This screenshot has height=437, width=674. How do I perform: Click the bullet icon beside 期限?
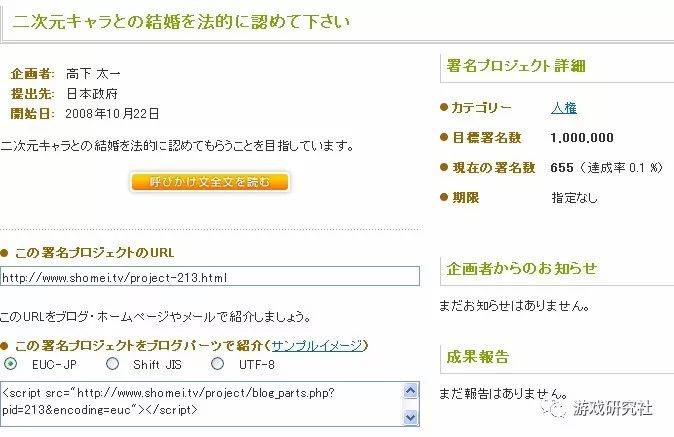click(444, 198)
